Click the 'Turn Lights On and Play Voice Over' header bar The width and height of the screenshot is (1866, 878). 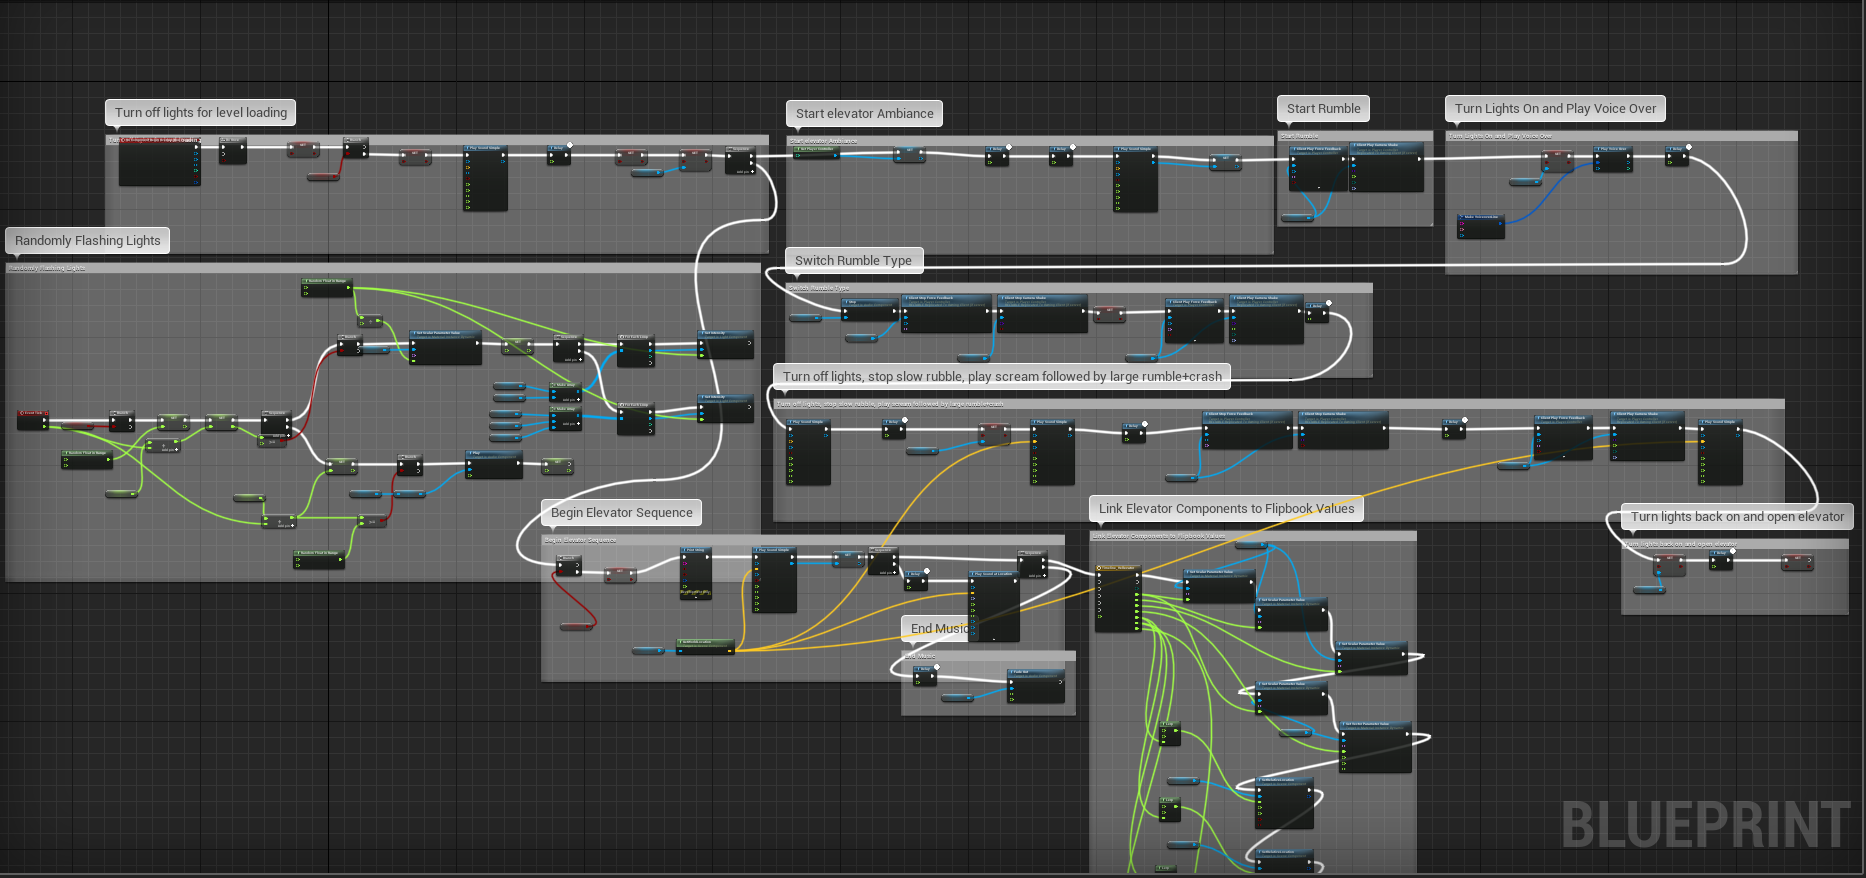1620,136
